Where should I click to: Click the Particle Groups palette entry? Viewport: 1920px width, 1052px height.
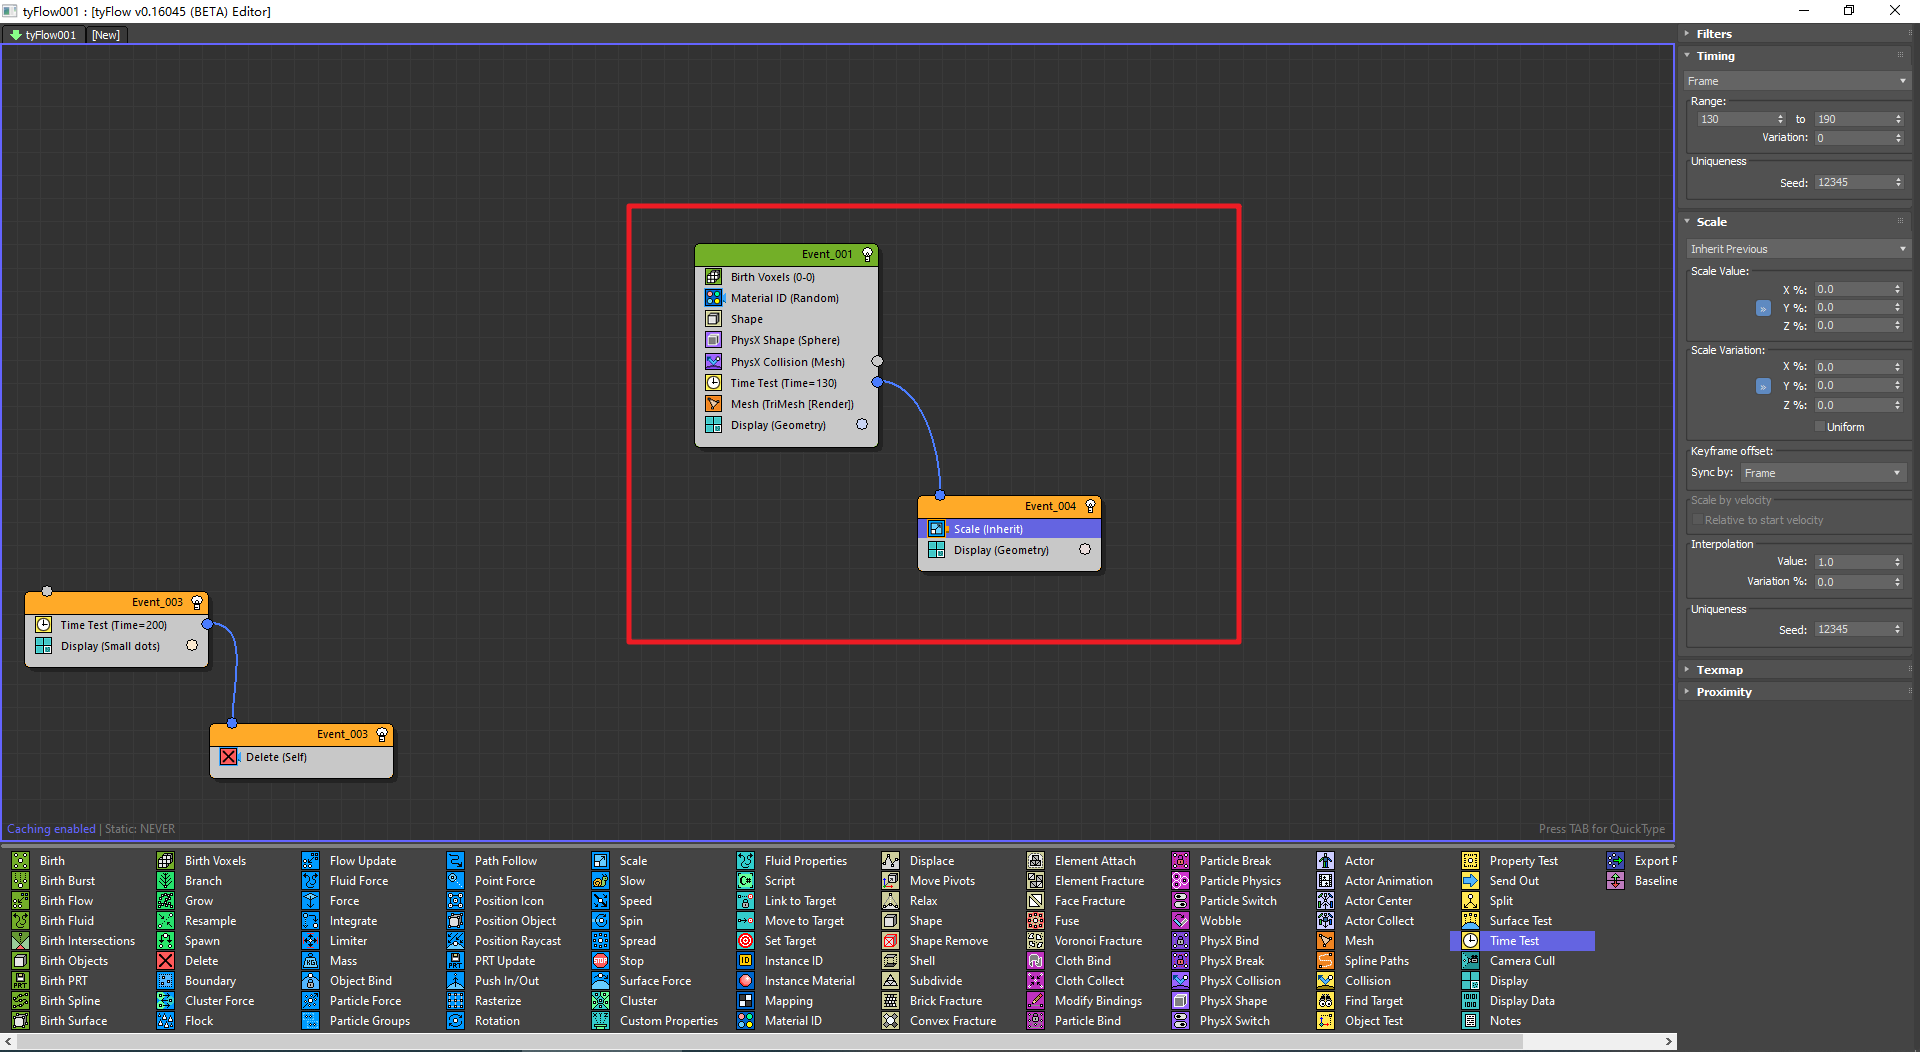coord(369,1021)
